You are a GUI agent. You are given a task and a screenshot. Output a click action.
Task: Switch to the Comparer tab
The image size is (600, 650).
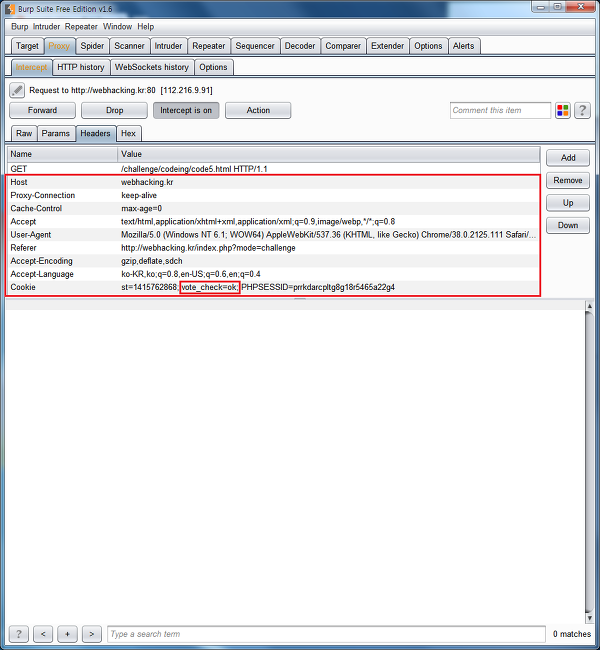pos(343,46)
